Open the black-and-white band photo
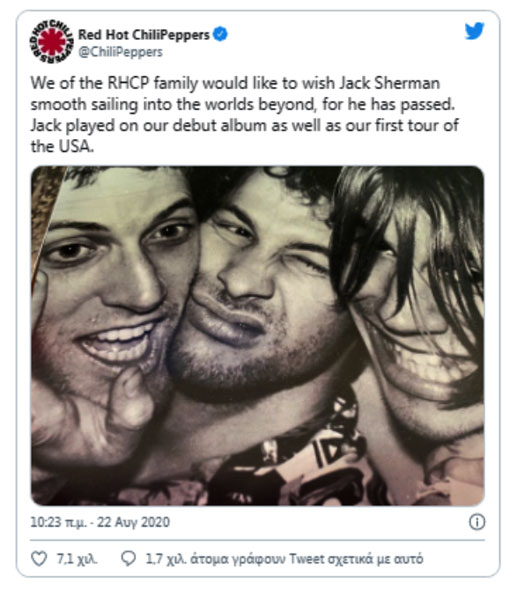The image size is (510, 589). click(257, 336)
